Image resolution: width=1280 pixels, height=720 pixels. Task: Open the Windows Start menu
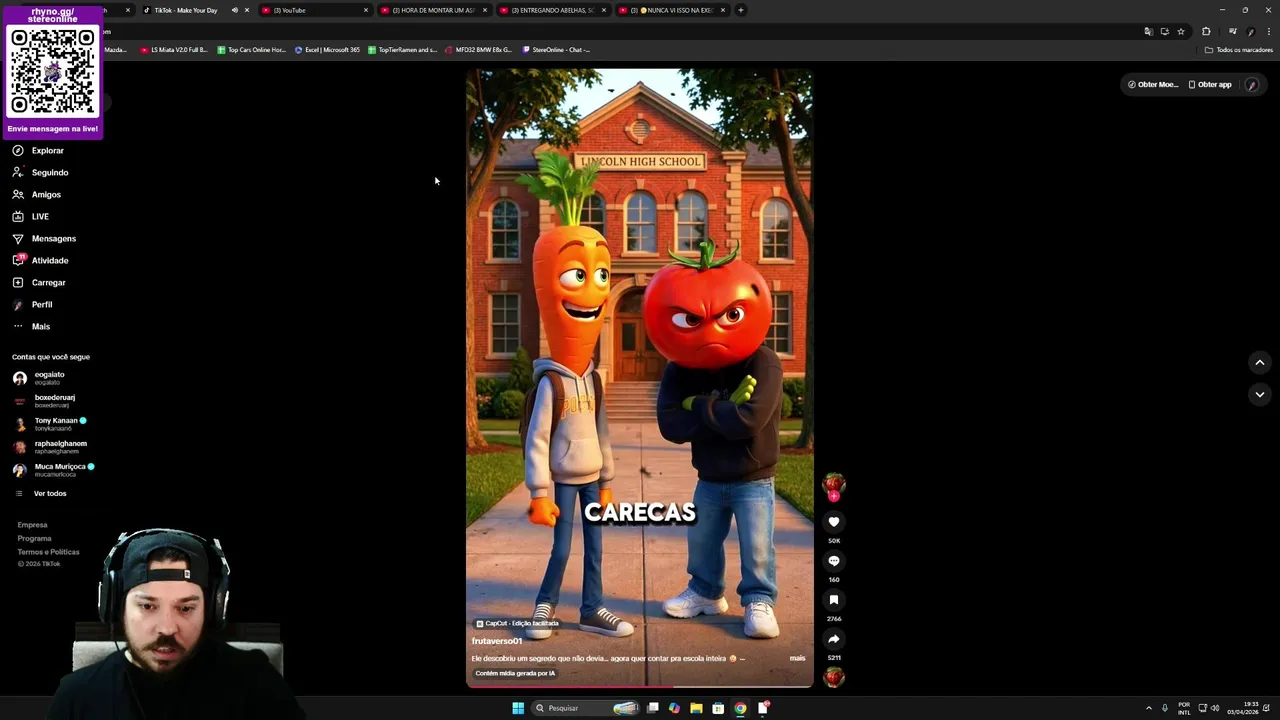[518, 708]
